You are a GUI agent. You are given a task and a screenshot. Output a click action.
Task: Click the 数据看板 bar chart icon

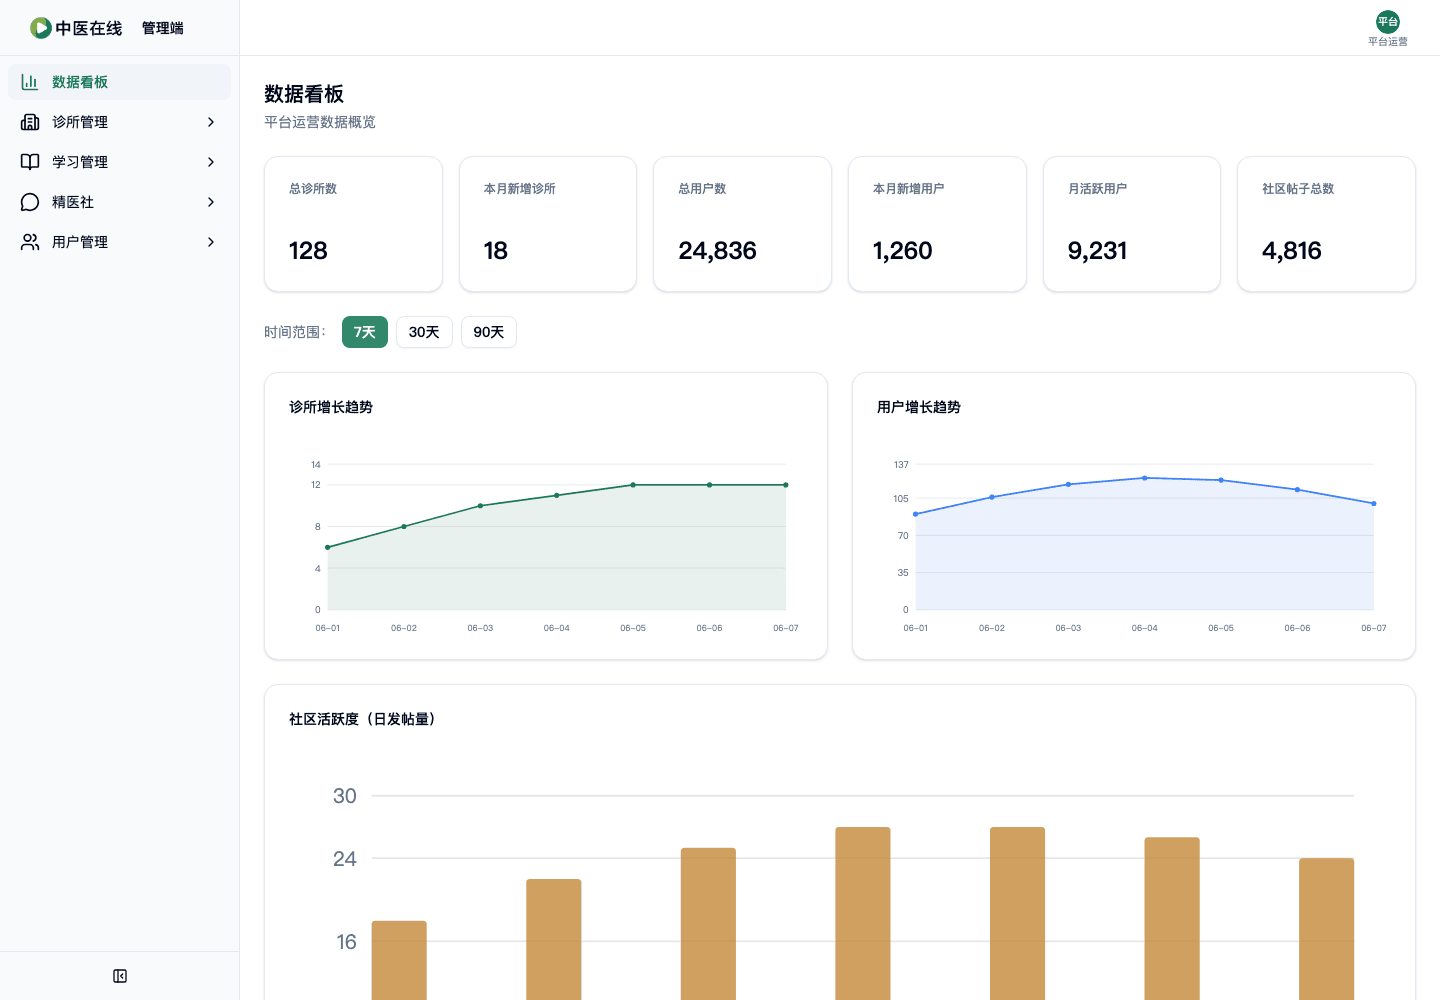(x=30, y=82)
